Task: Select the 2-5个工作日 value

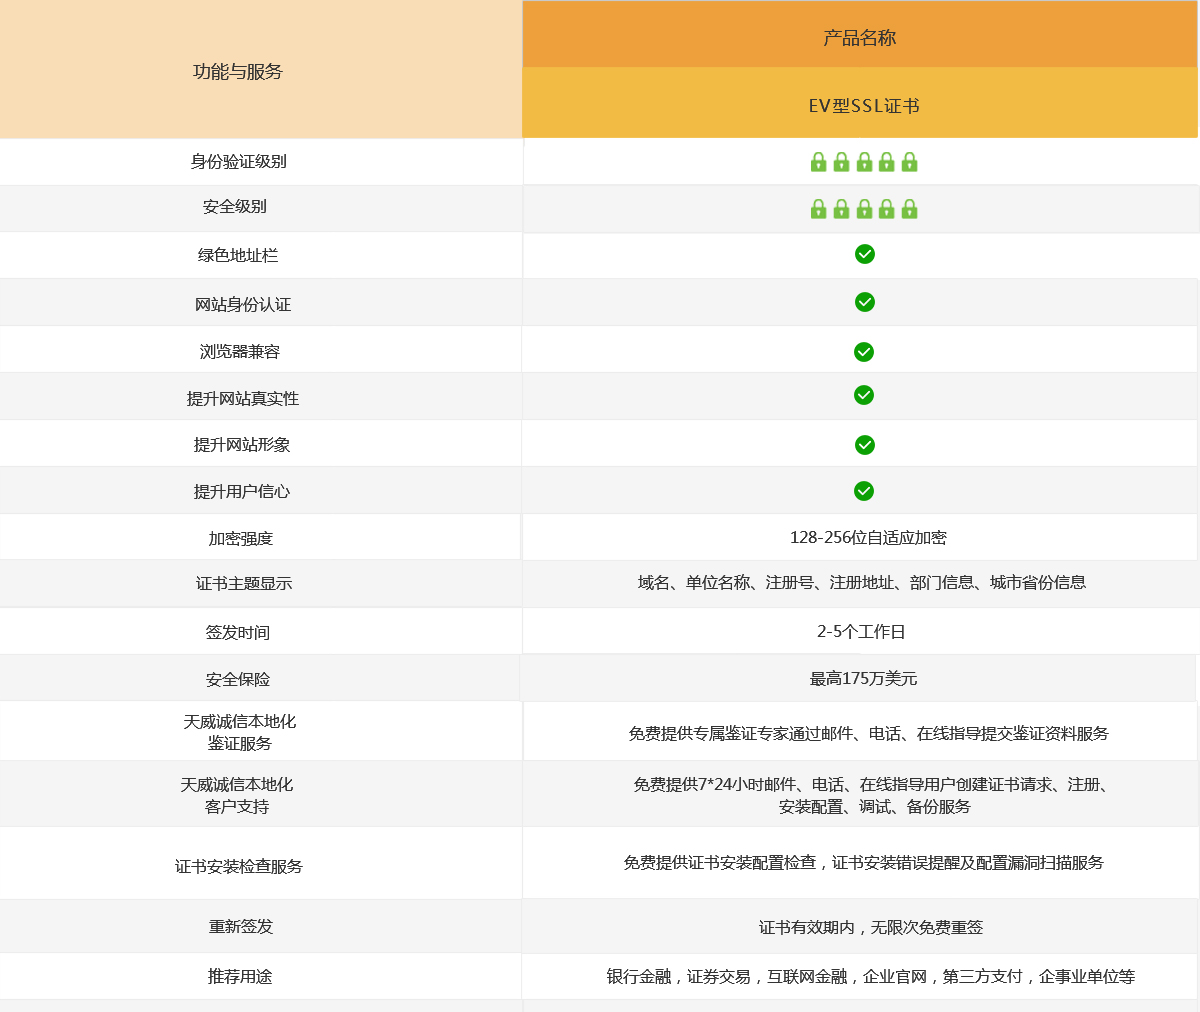Action: (861, 631)
